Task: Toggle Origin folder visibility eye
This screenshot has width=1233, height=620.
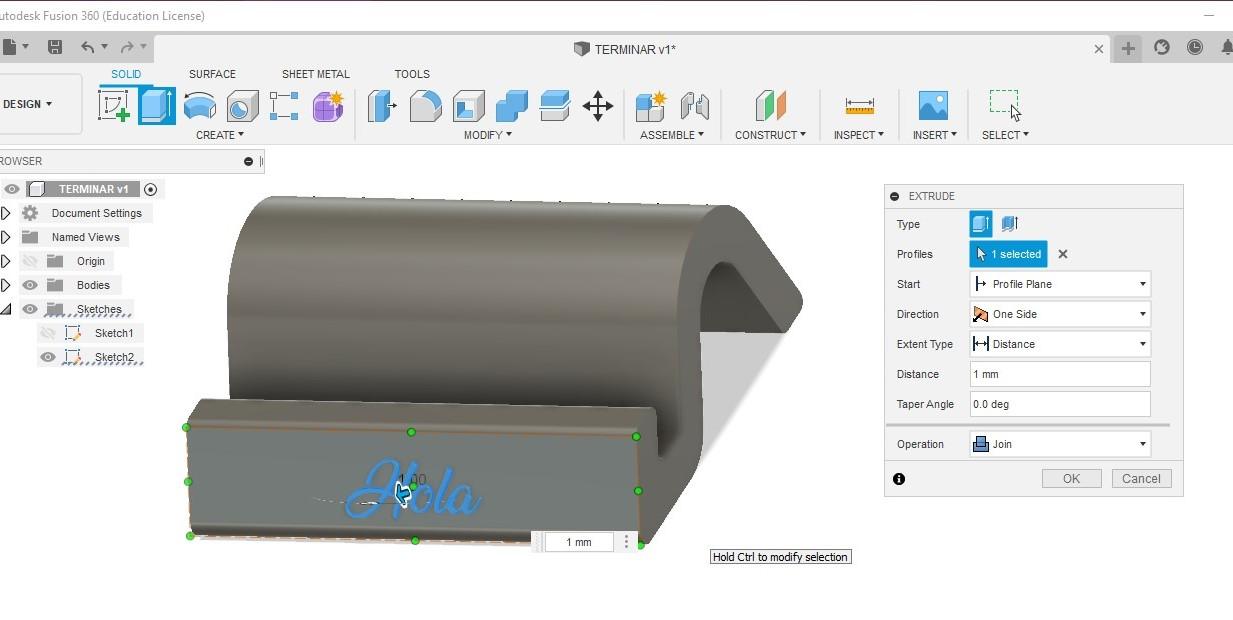Action: click(30, 261)
